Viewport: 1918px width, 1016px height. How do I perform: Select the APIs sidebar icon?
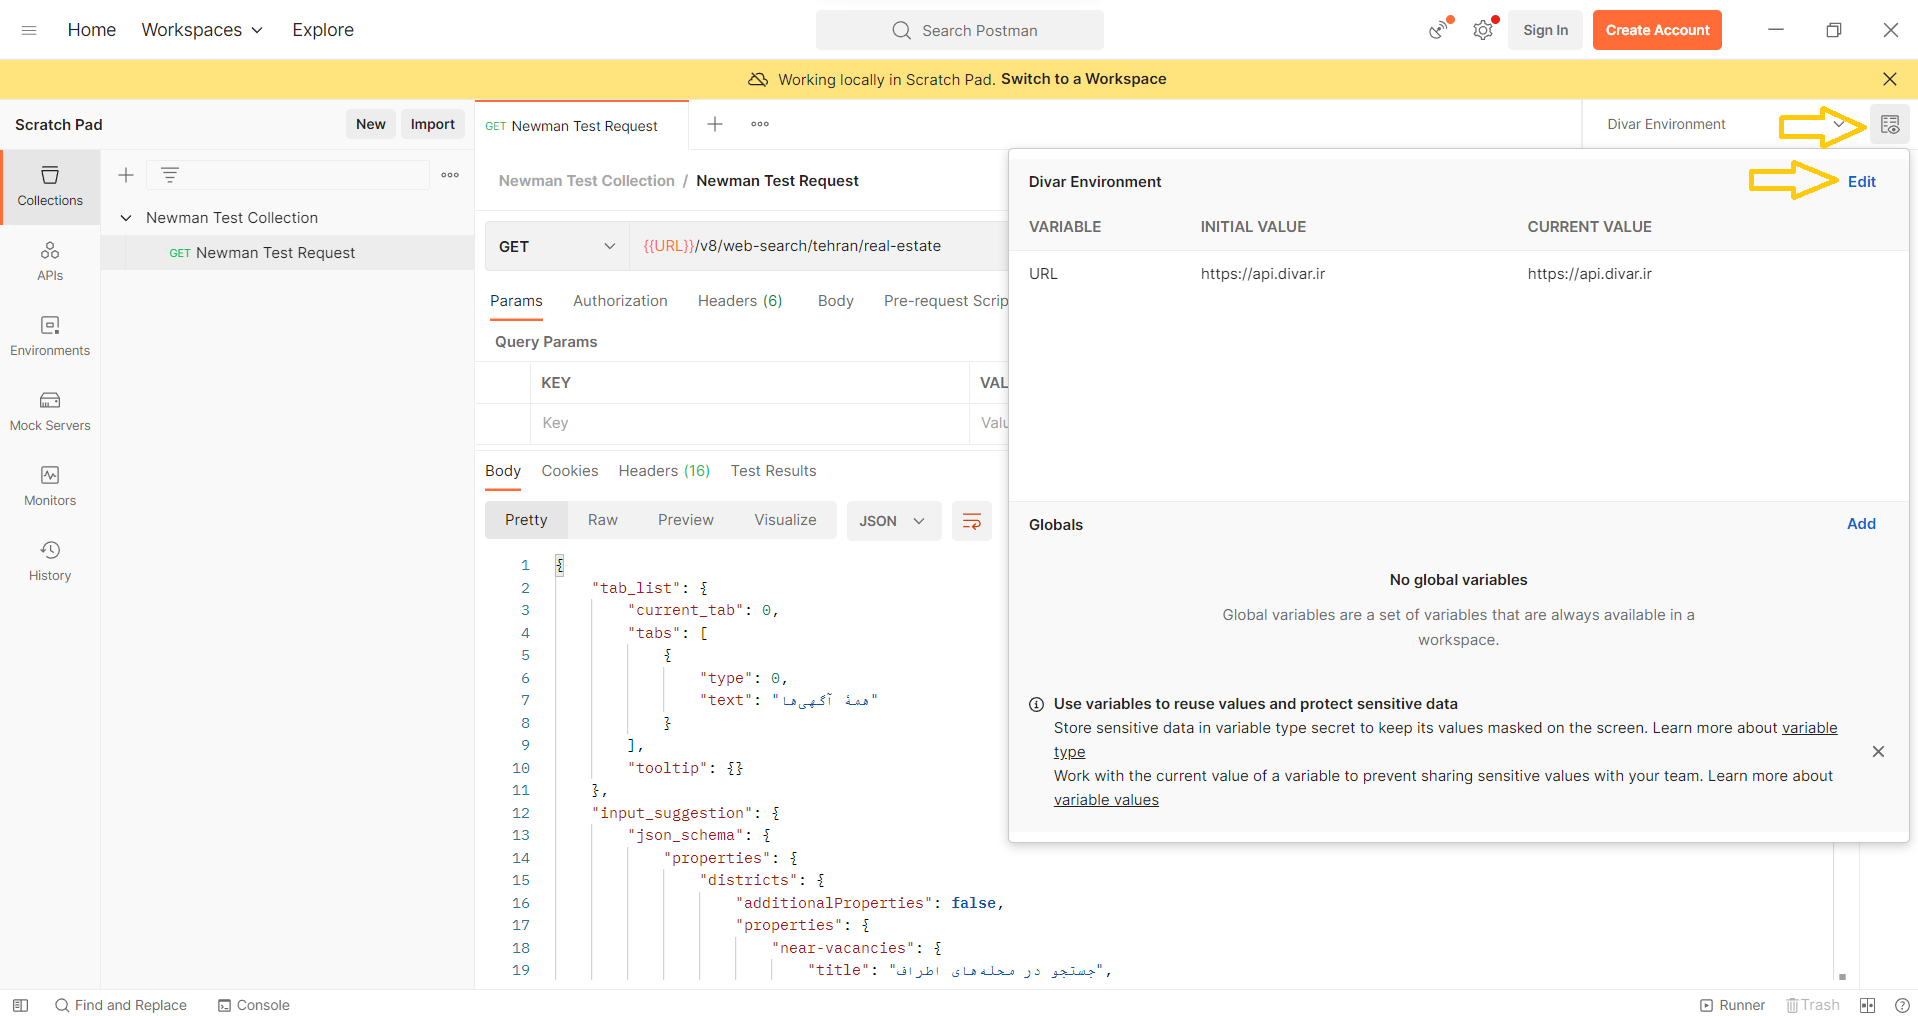coord(49,260)
